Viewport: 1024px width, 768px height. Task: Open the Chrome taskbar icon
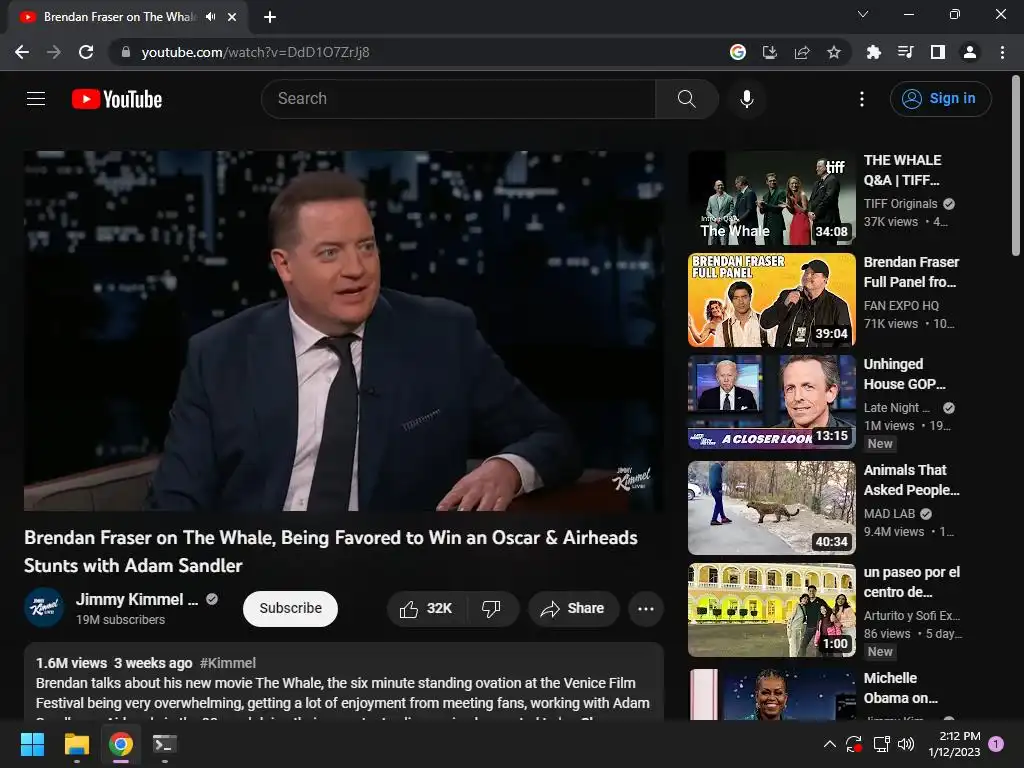click(121, 744)
